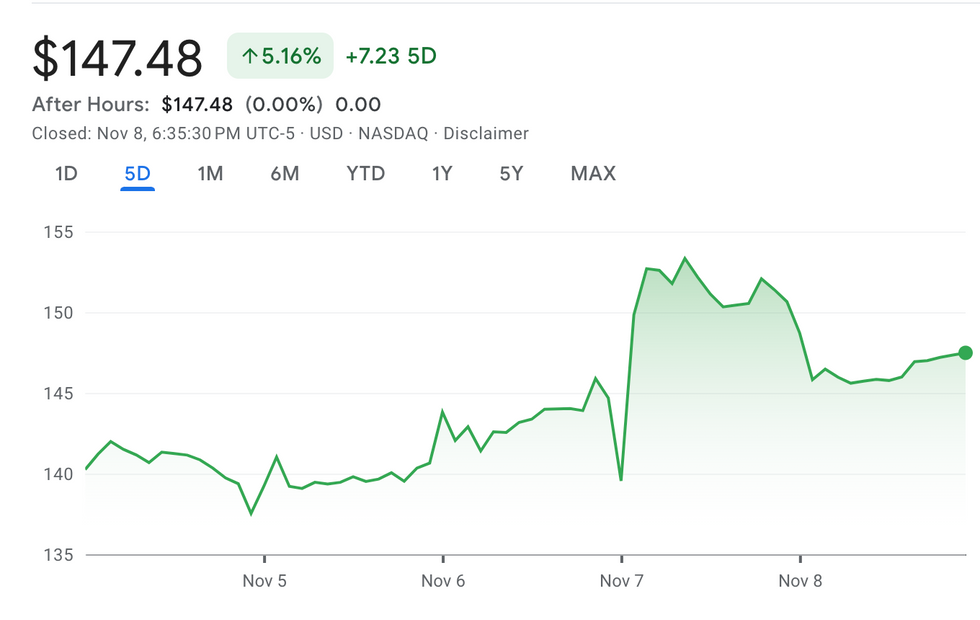Click the up arrow in percentage badge
980x620 pixels.
(x=250, y=57)
